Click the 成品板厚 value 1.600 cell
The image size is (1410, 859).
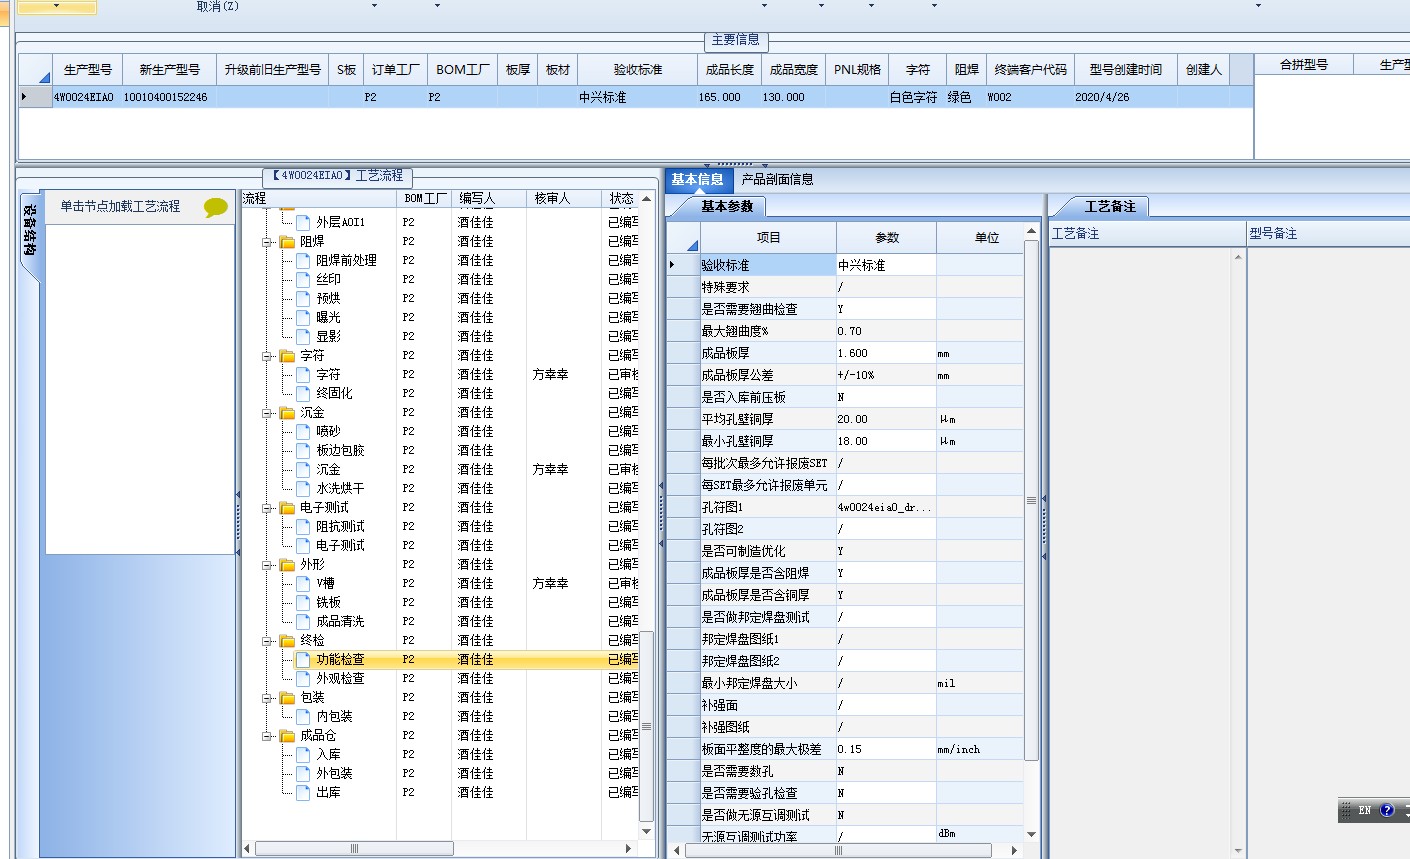click(x=886, y=353)
